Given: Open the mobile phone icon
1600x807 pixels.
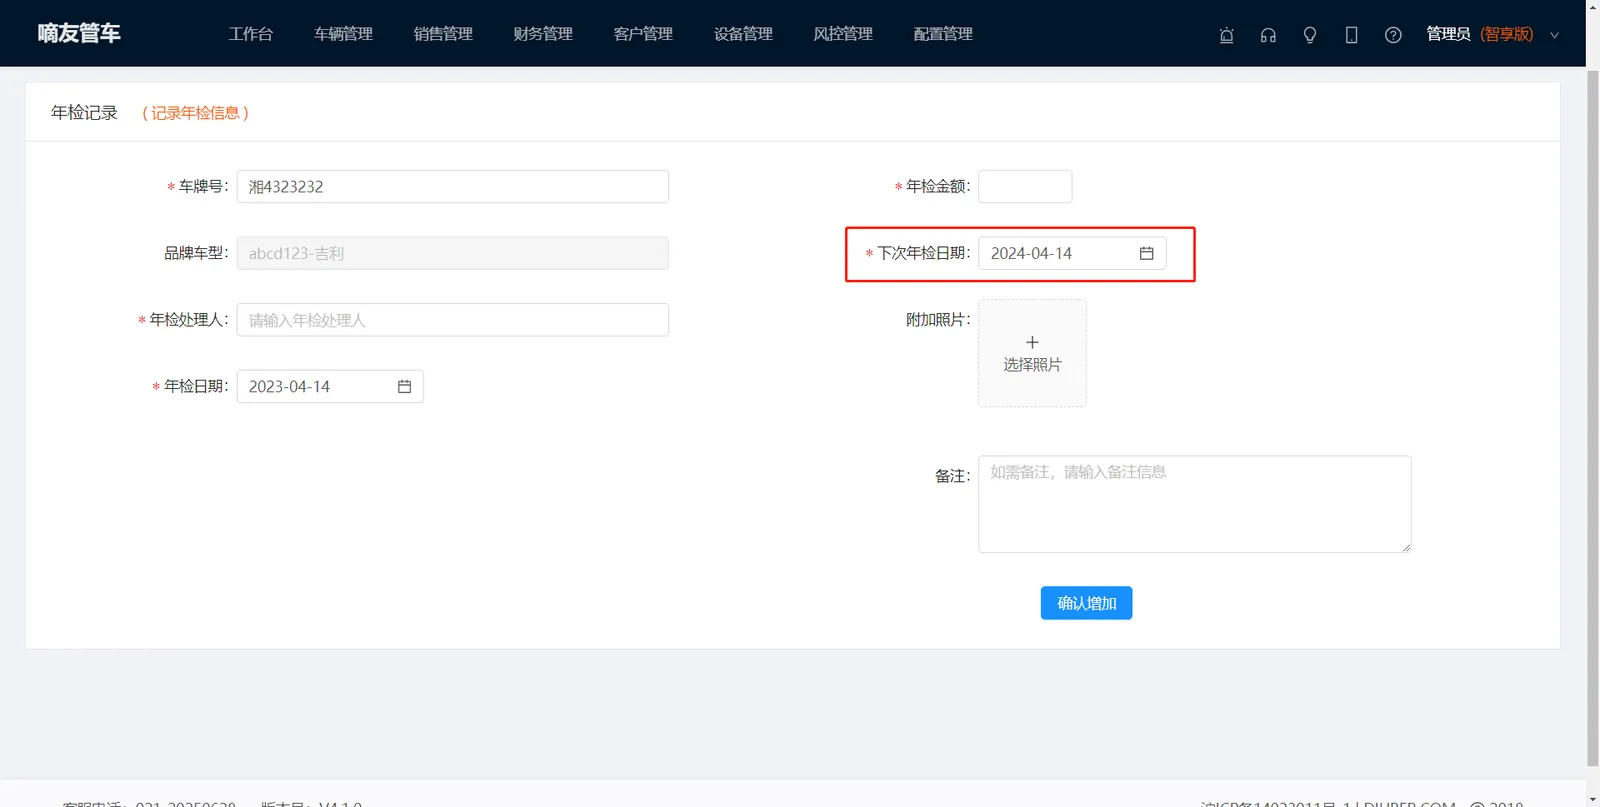Looking at the screenshot, I should (x=1351, y=35).
